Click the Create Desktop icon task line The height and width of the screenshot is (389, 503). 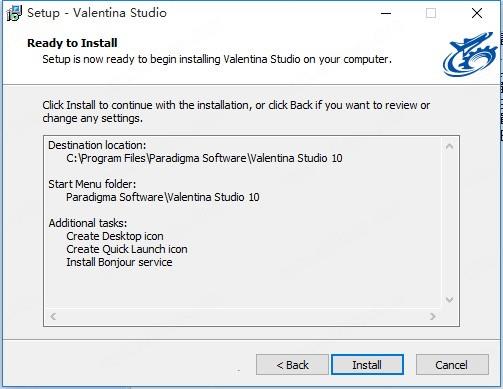(115, 236)
